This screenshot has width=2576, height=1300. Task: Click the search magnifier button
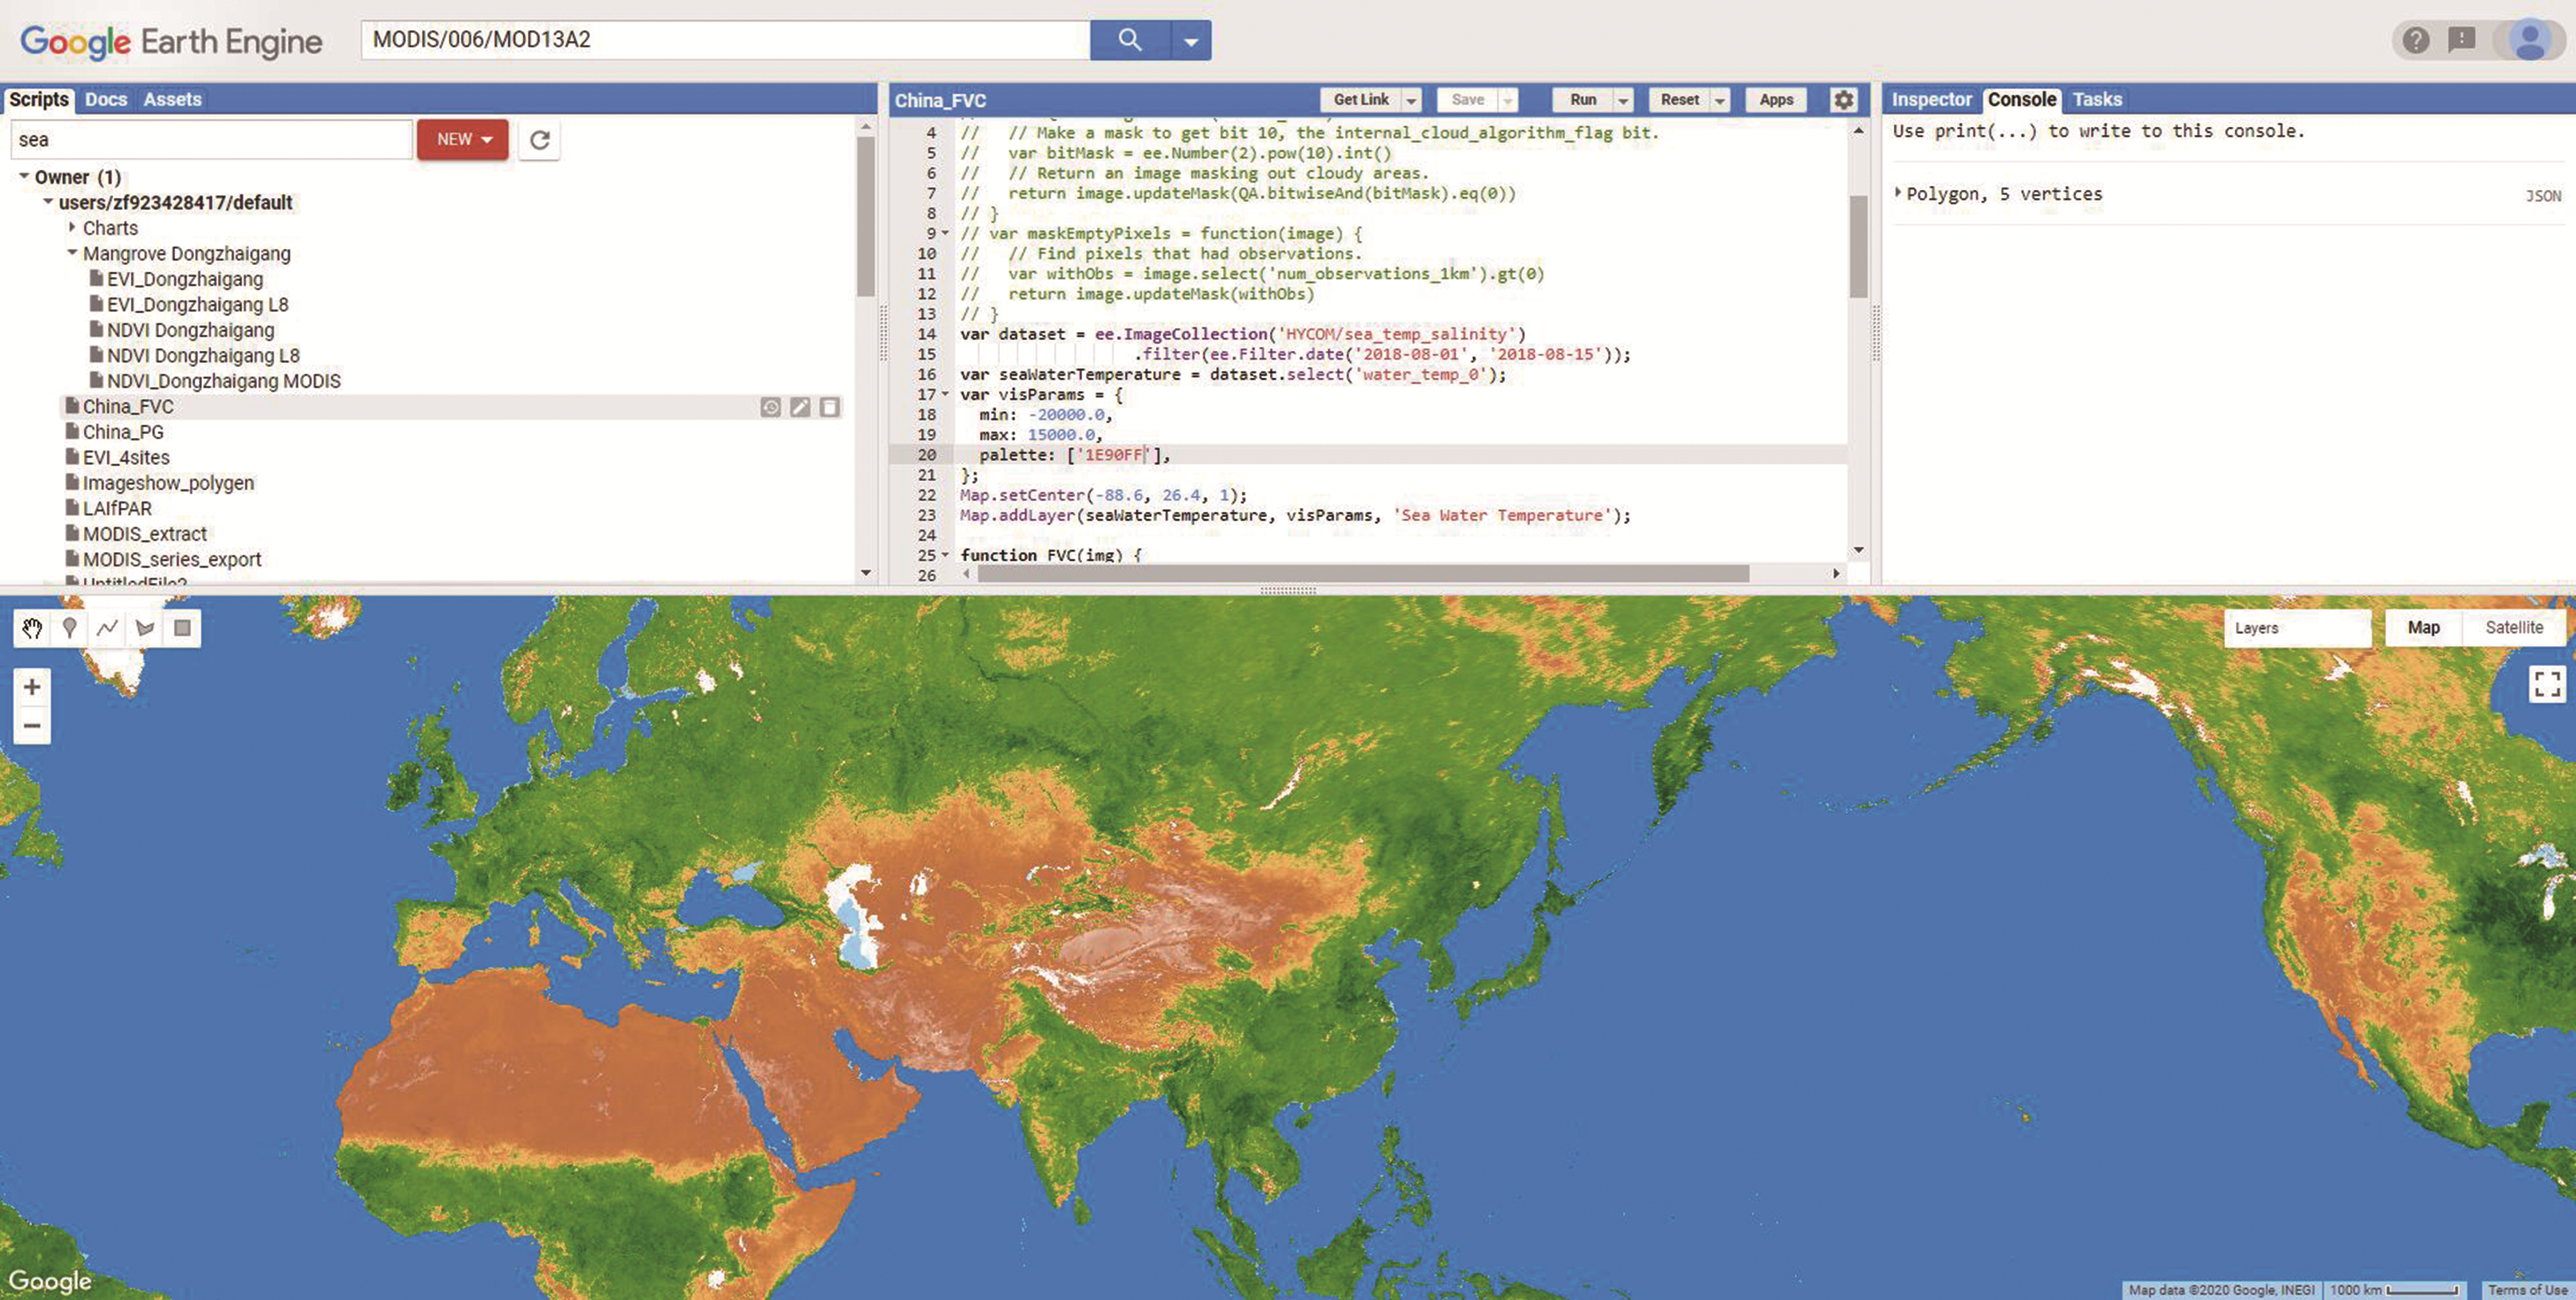1130,40
